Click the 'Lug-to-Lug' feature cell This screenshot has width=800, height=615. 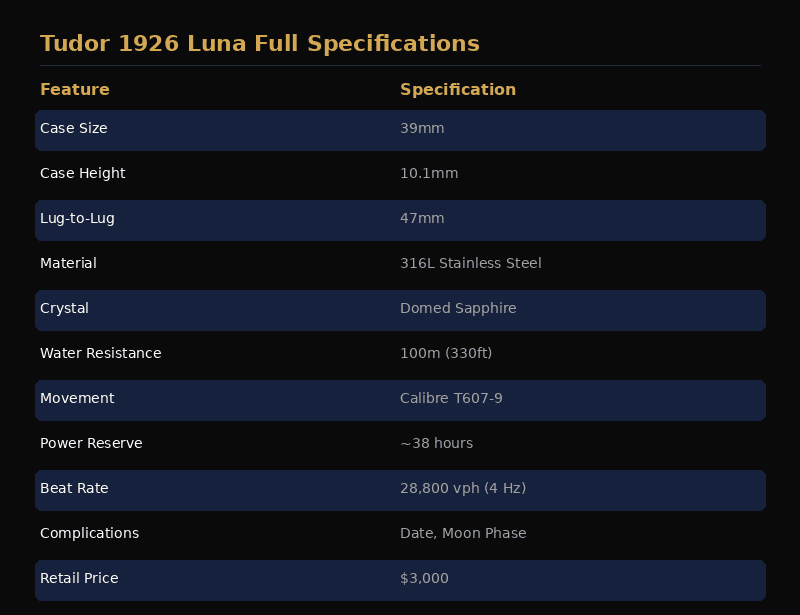point(78,218)
